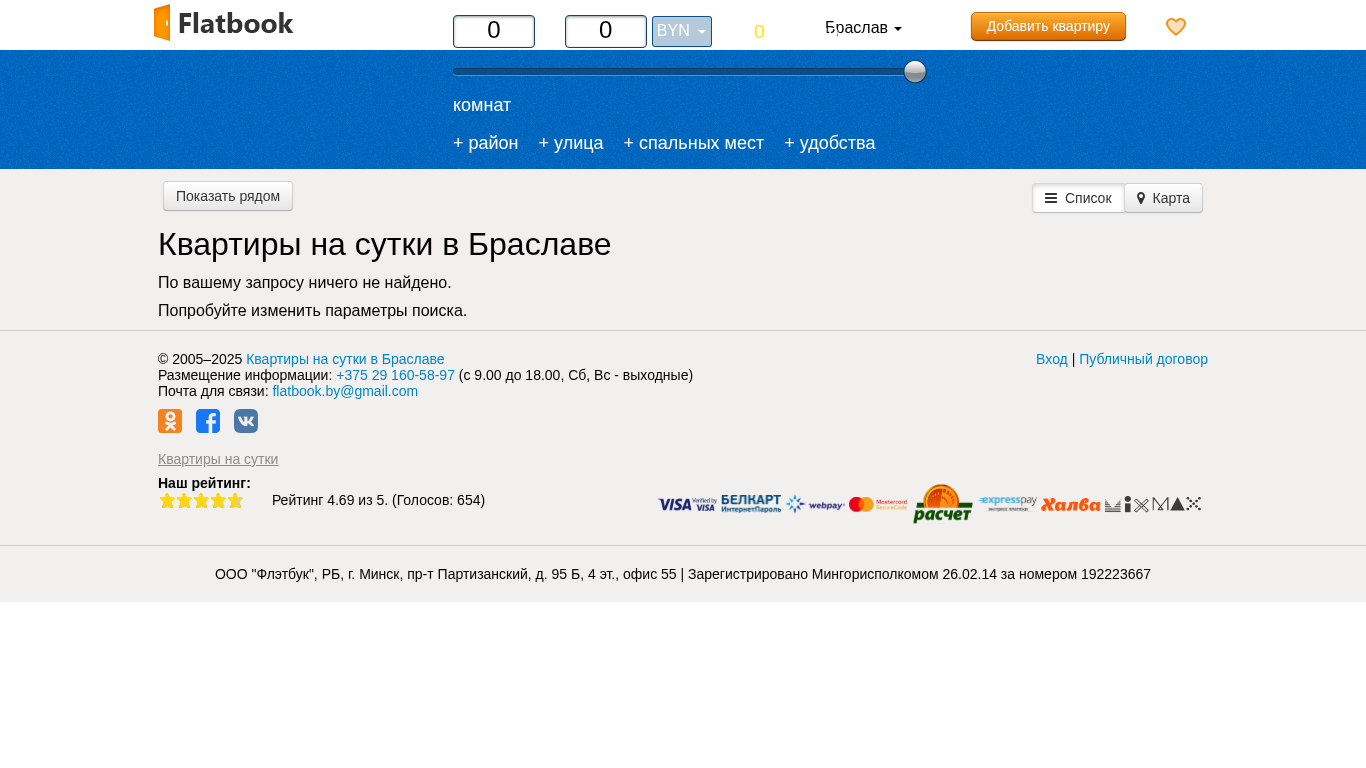Open the Браслав city dropdown
This screenshot has width=1366, height=768.
pyautogui.click(x=863, y=28)
